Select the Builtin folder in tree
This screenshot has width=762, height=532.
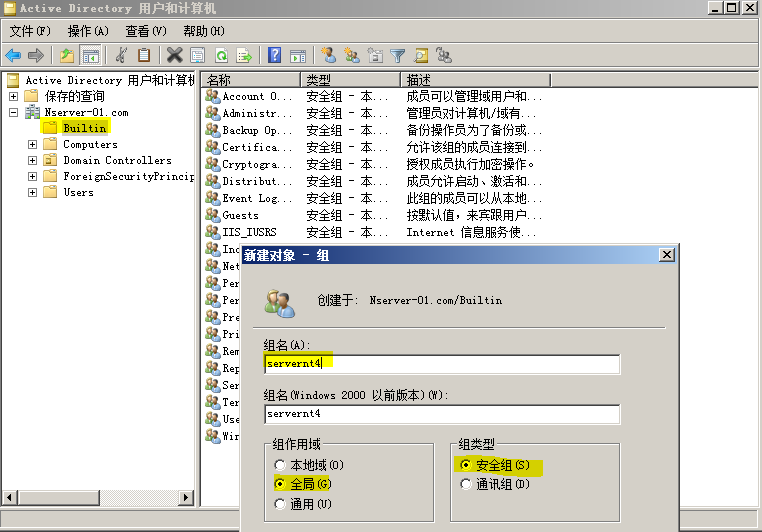click(x=85, y=128)
